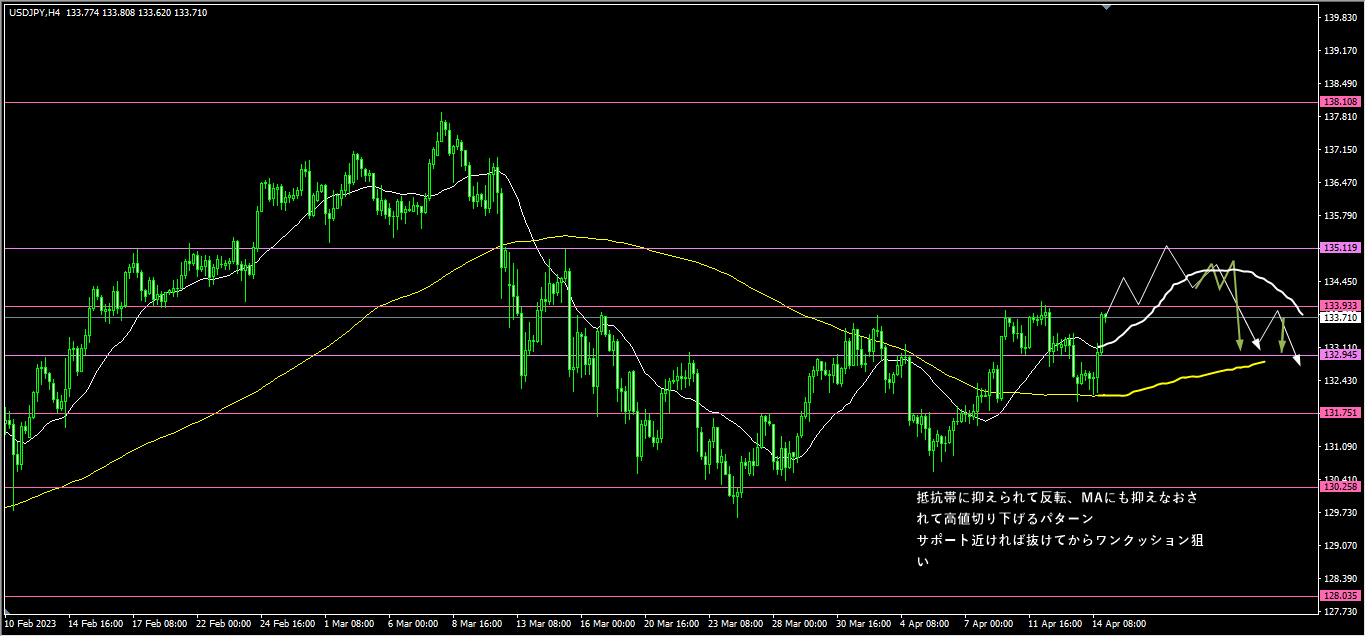Click the chart shift triangle marker at top

(1106, 6)
